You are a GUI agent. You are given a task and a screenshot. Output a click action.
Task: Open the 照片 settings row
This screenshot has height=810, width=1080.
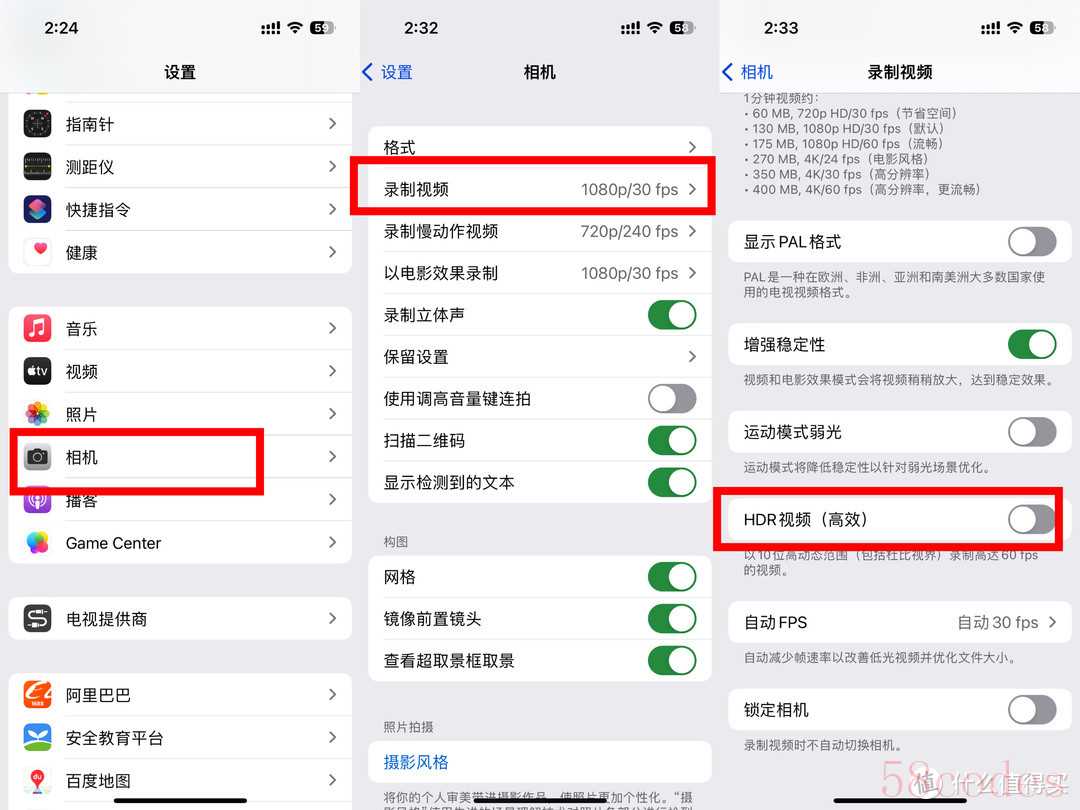click(x=180, y=414)
